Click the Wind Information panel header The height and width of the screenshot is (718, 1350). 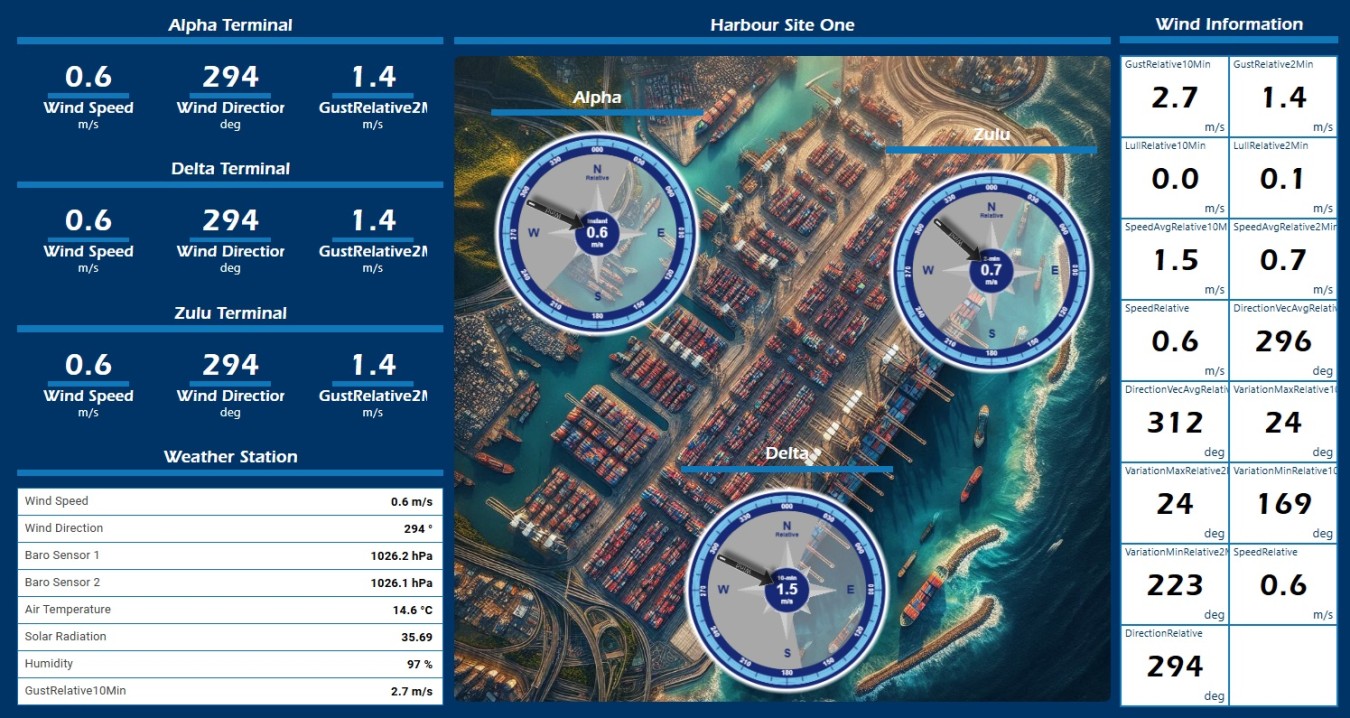click(1228, 24)
